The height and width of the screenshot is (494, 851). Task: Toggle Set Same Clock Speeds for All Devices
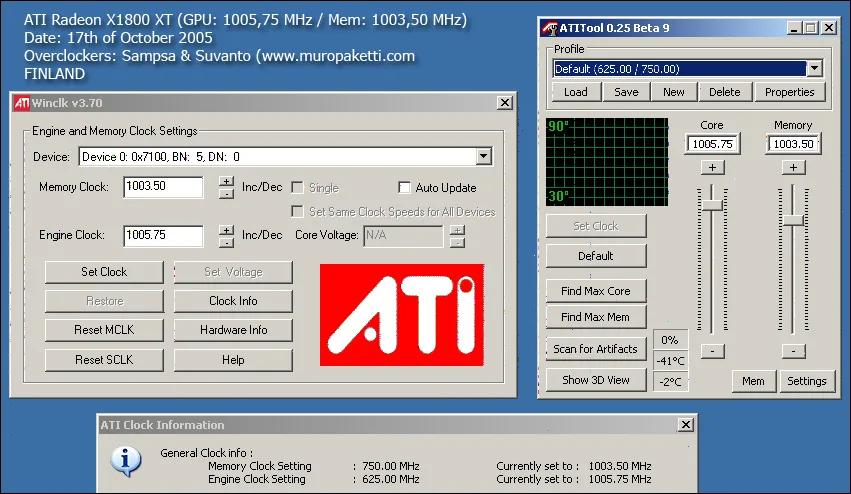coord(297,212)
